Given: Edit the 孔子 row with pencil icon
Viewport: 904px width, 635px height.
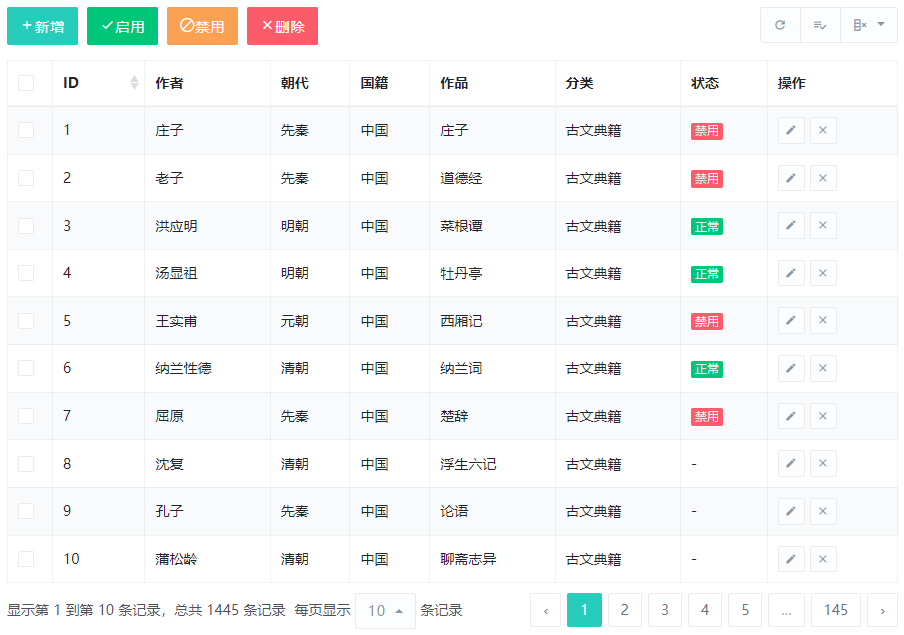Looking at the screenshot, I should tap(791, 512).
